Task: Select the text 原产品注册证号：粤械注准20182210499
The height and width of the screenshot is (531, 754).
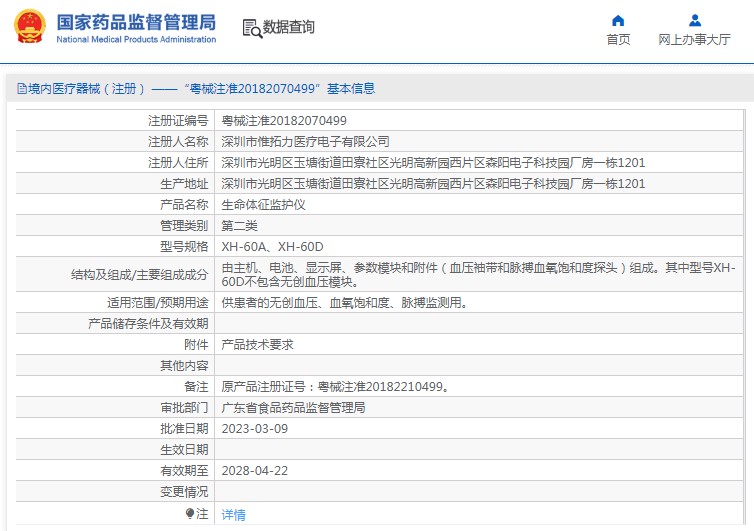Action: (335, 387)
